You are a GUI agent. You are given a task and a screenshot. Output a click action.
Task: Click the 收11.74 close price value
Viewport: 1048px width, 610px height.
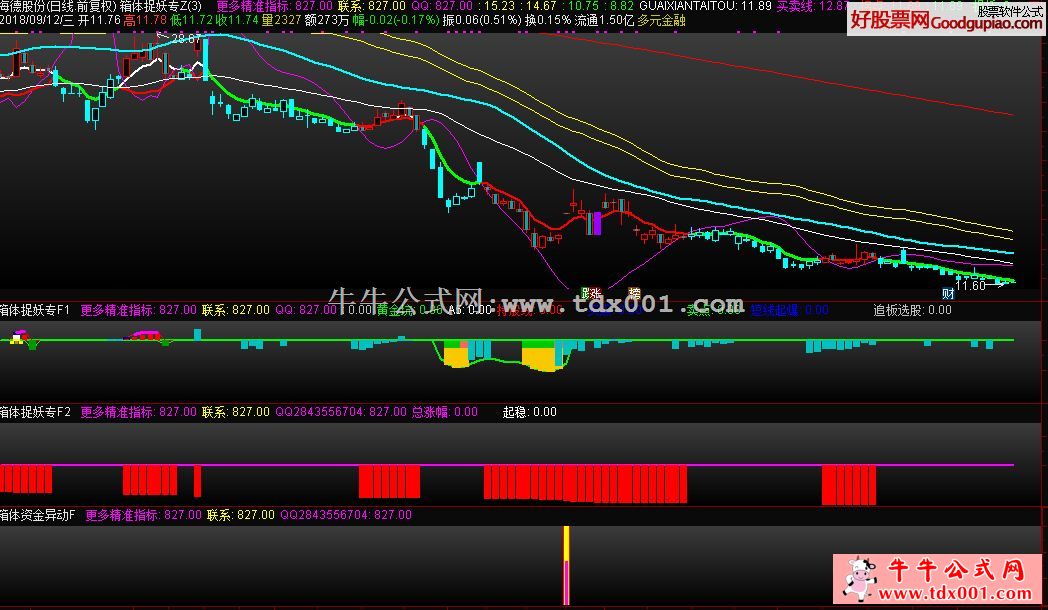(237, 20)
